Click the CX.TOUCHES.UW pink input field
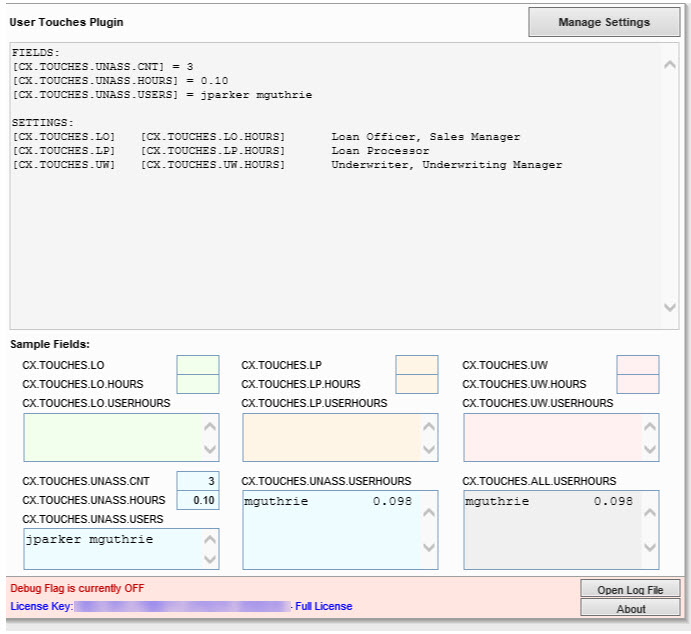691x634 pixels. (637, 365)
